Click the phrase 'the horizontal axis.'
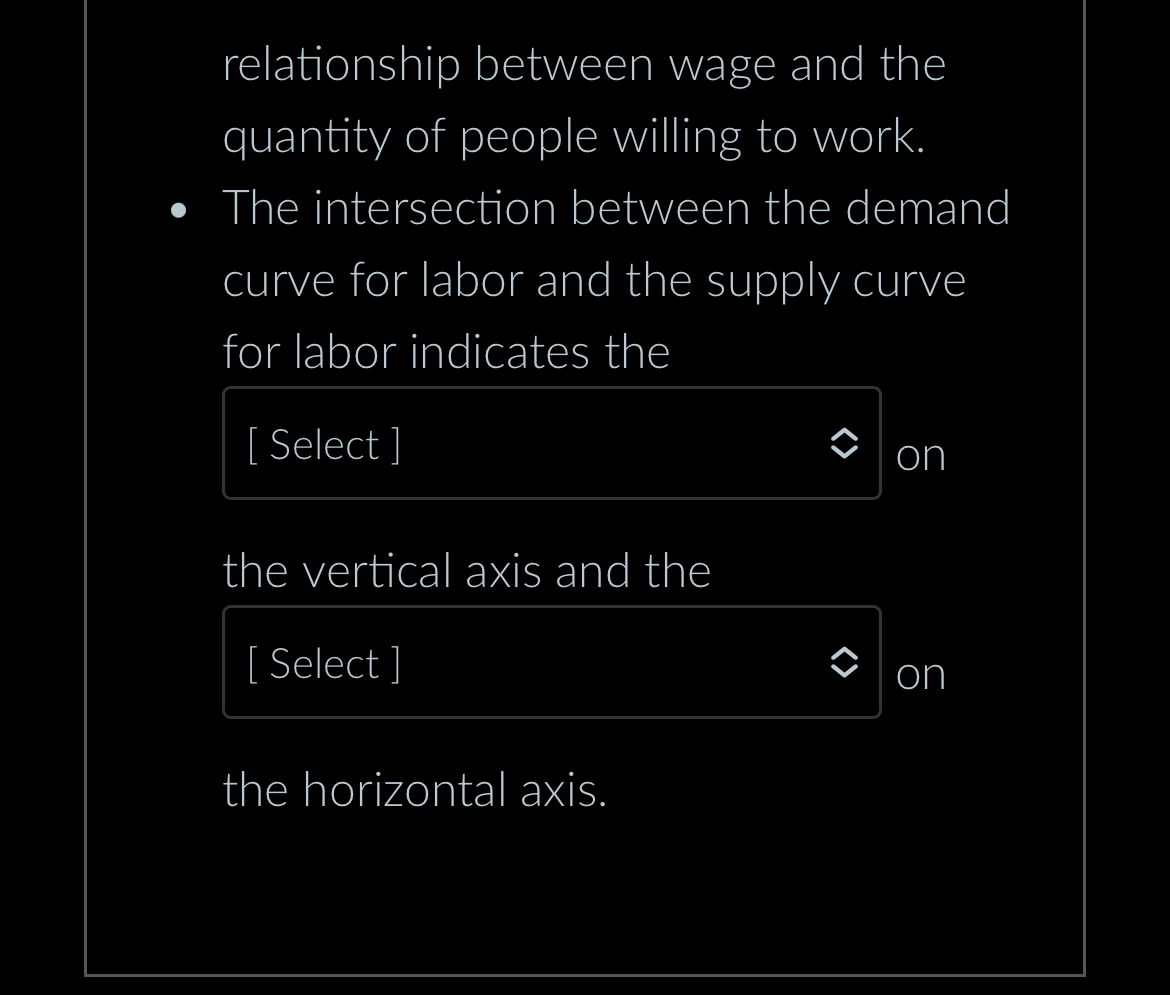 pos(415,789)
